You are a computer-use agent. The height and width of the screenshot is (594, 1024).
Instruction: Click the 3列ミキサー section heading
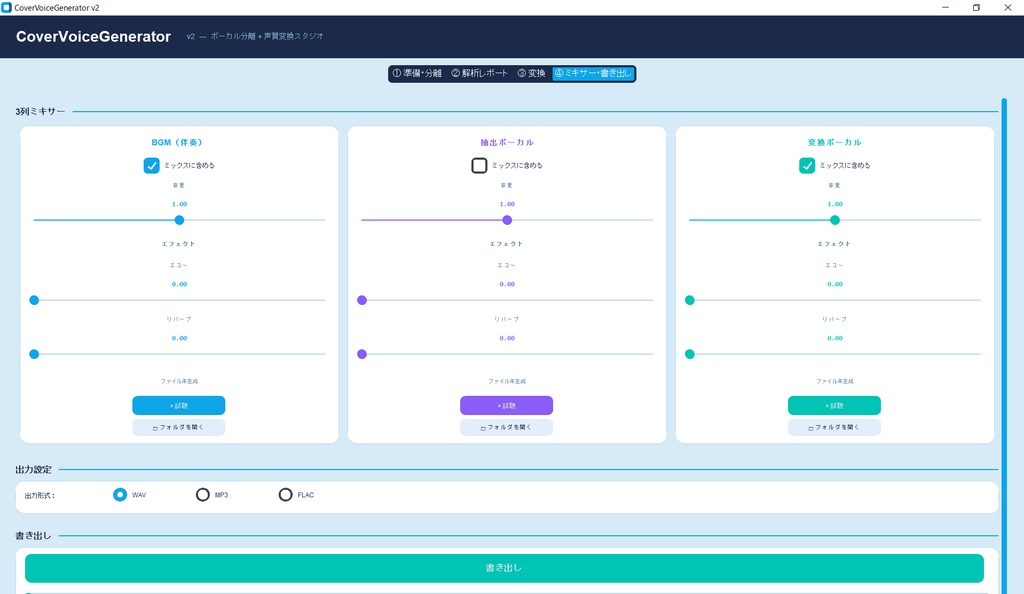[40, 112]
